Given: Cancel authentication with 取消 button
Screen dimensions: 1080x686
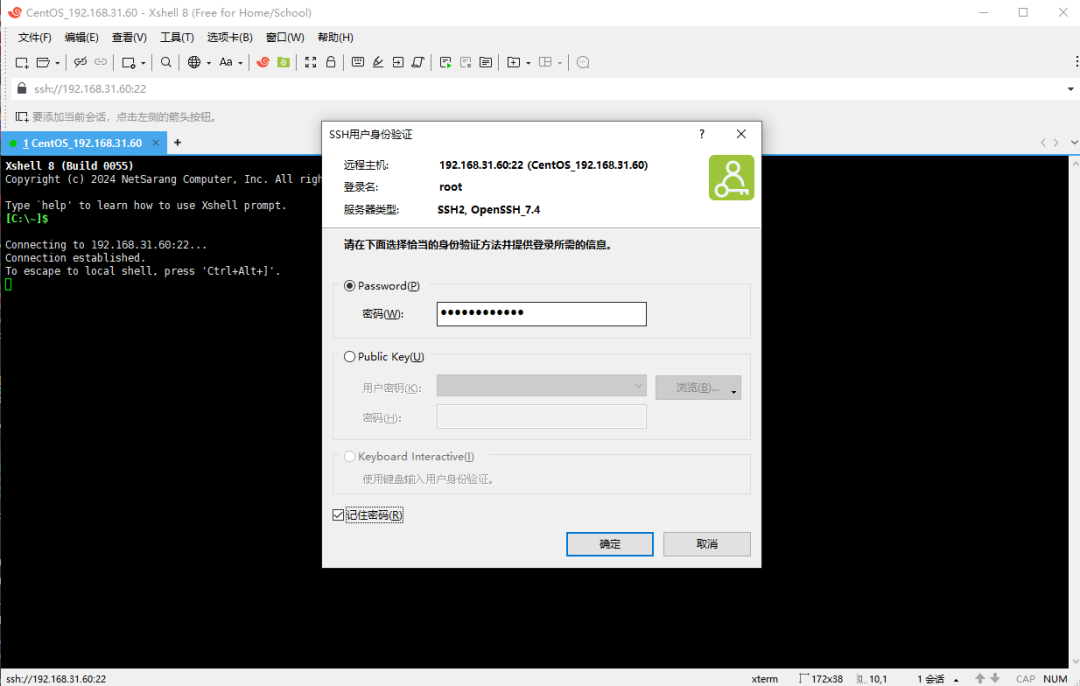Looking at the screenshot, I should tap(707, 544).
